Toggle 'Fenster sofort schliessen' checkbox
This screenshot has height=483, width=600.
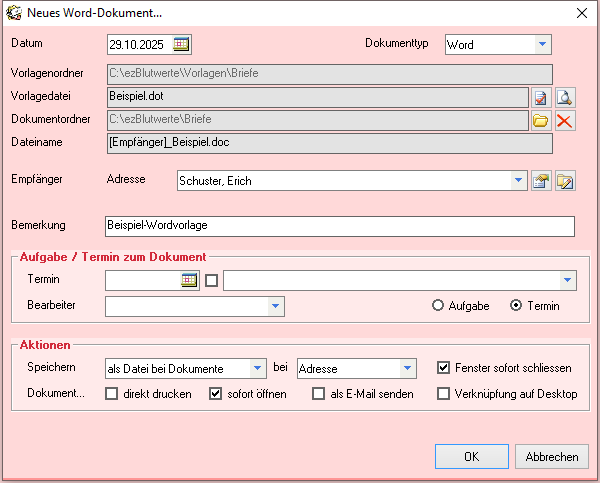click(444, 368)
